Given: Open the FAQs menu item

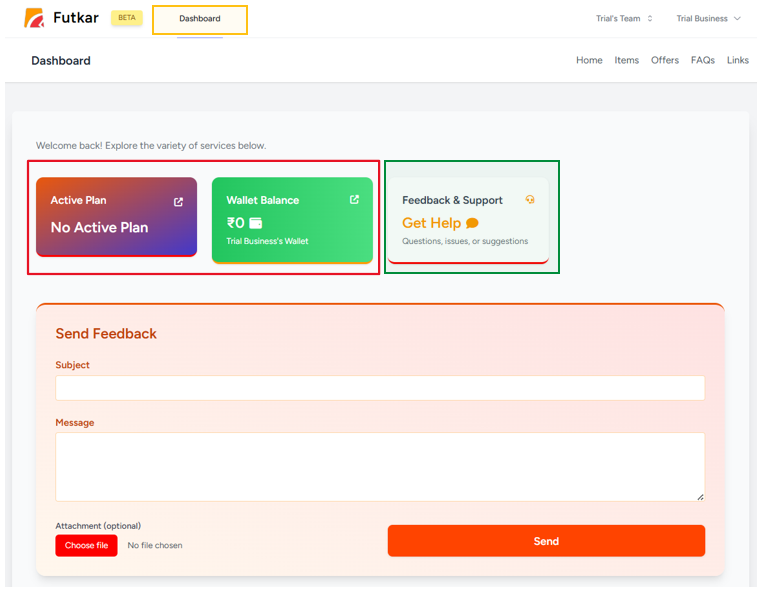Looking at the screenshot, I should (x=702, y=60).
